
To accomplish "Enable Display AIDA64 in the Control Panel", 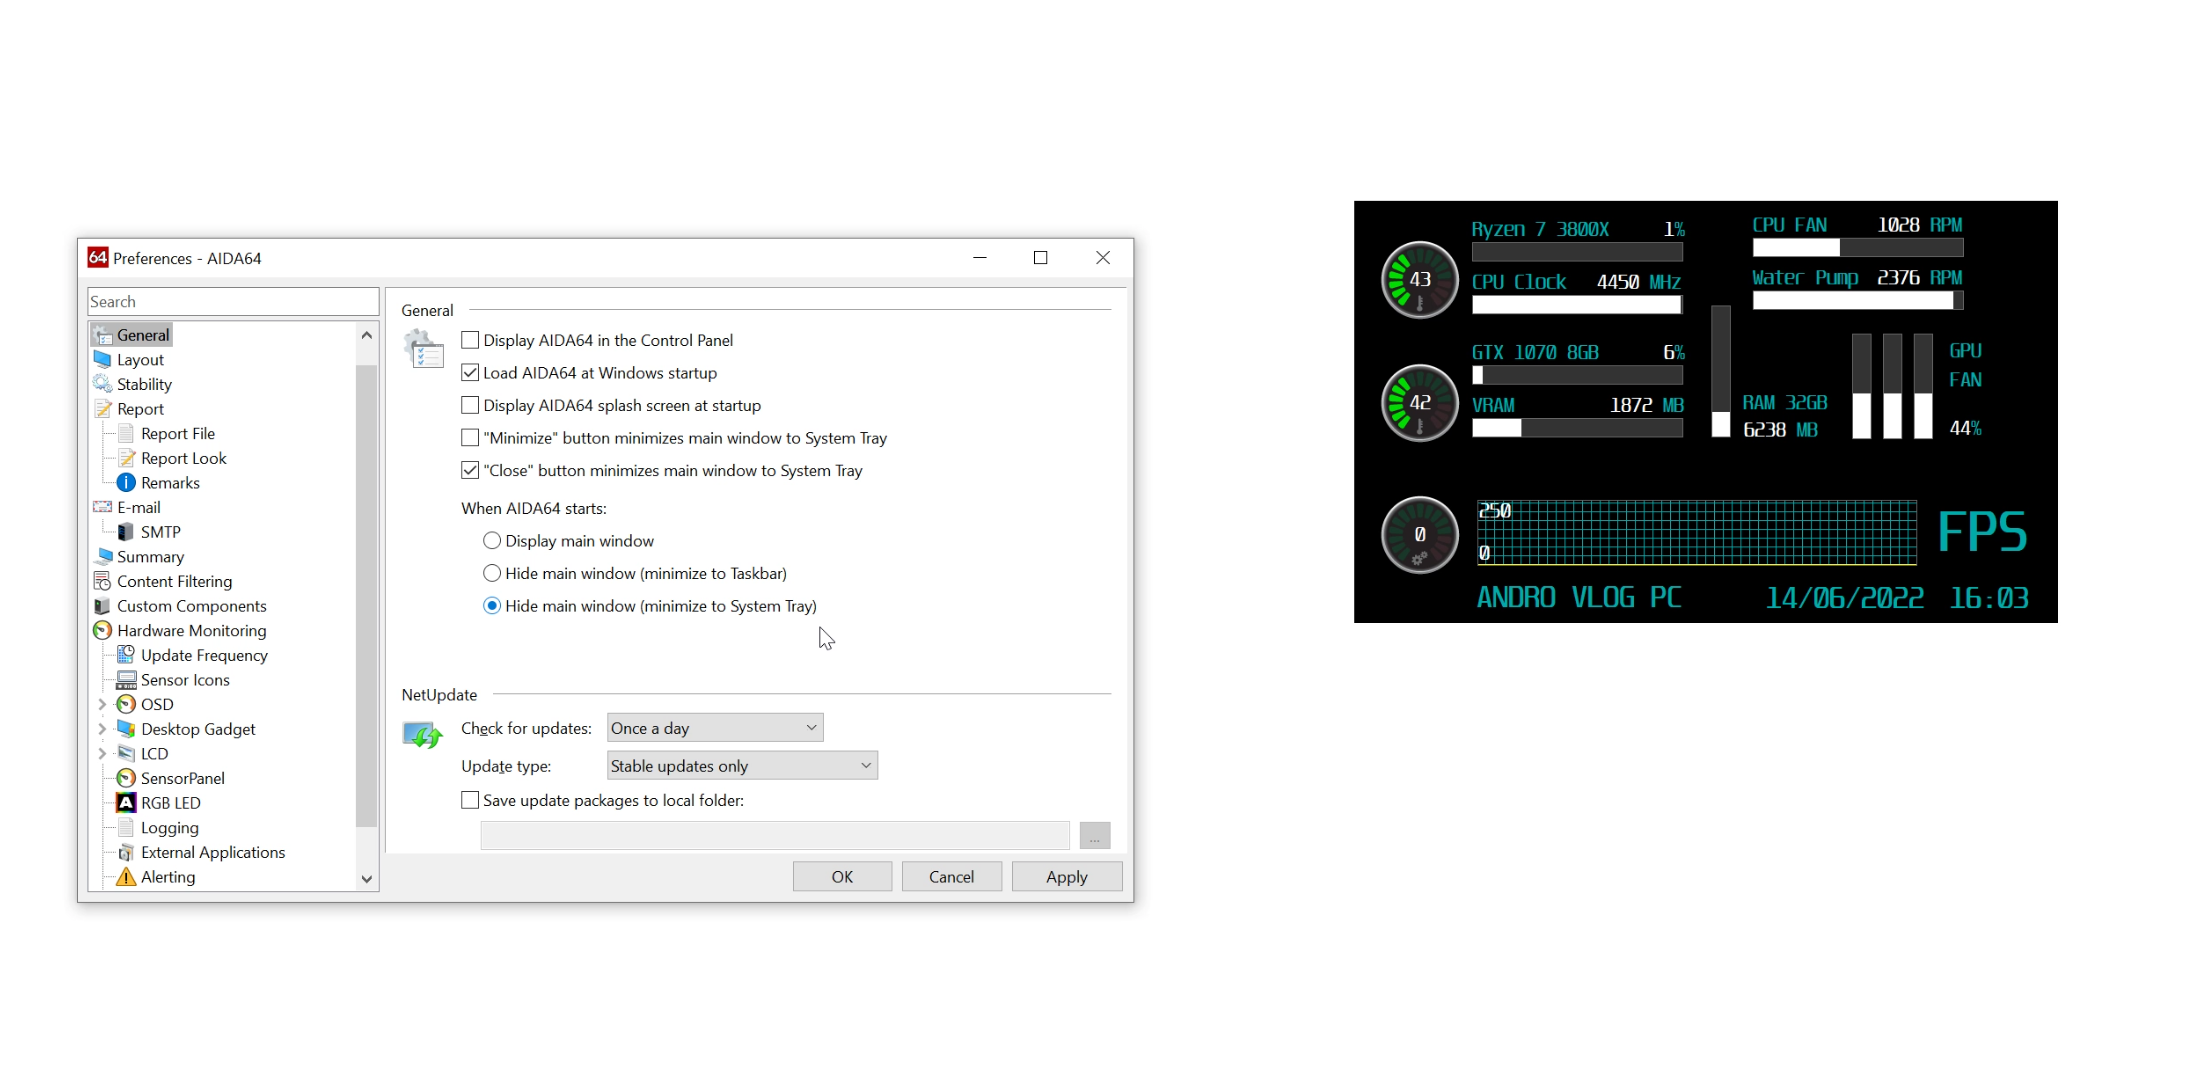I will pos(470,340).
